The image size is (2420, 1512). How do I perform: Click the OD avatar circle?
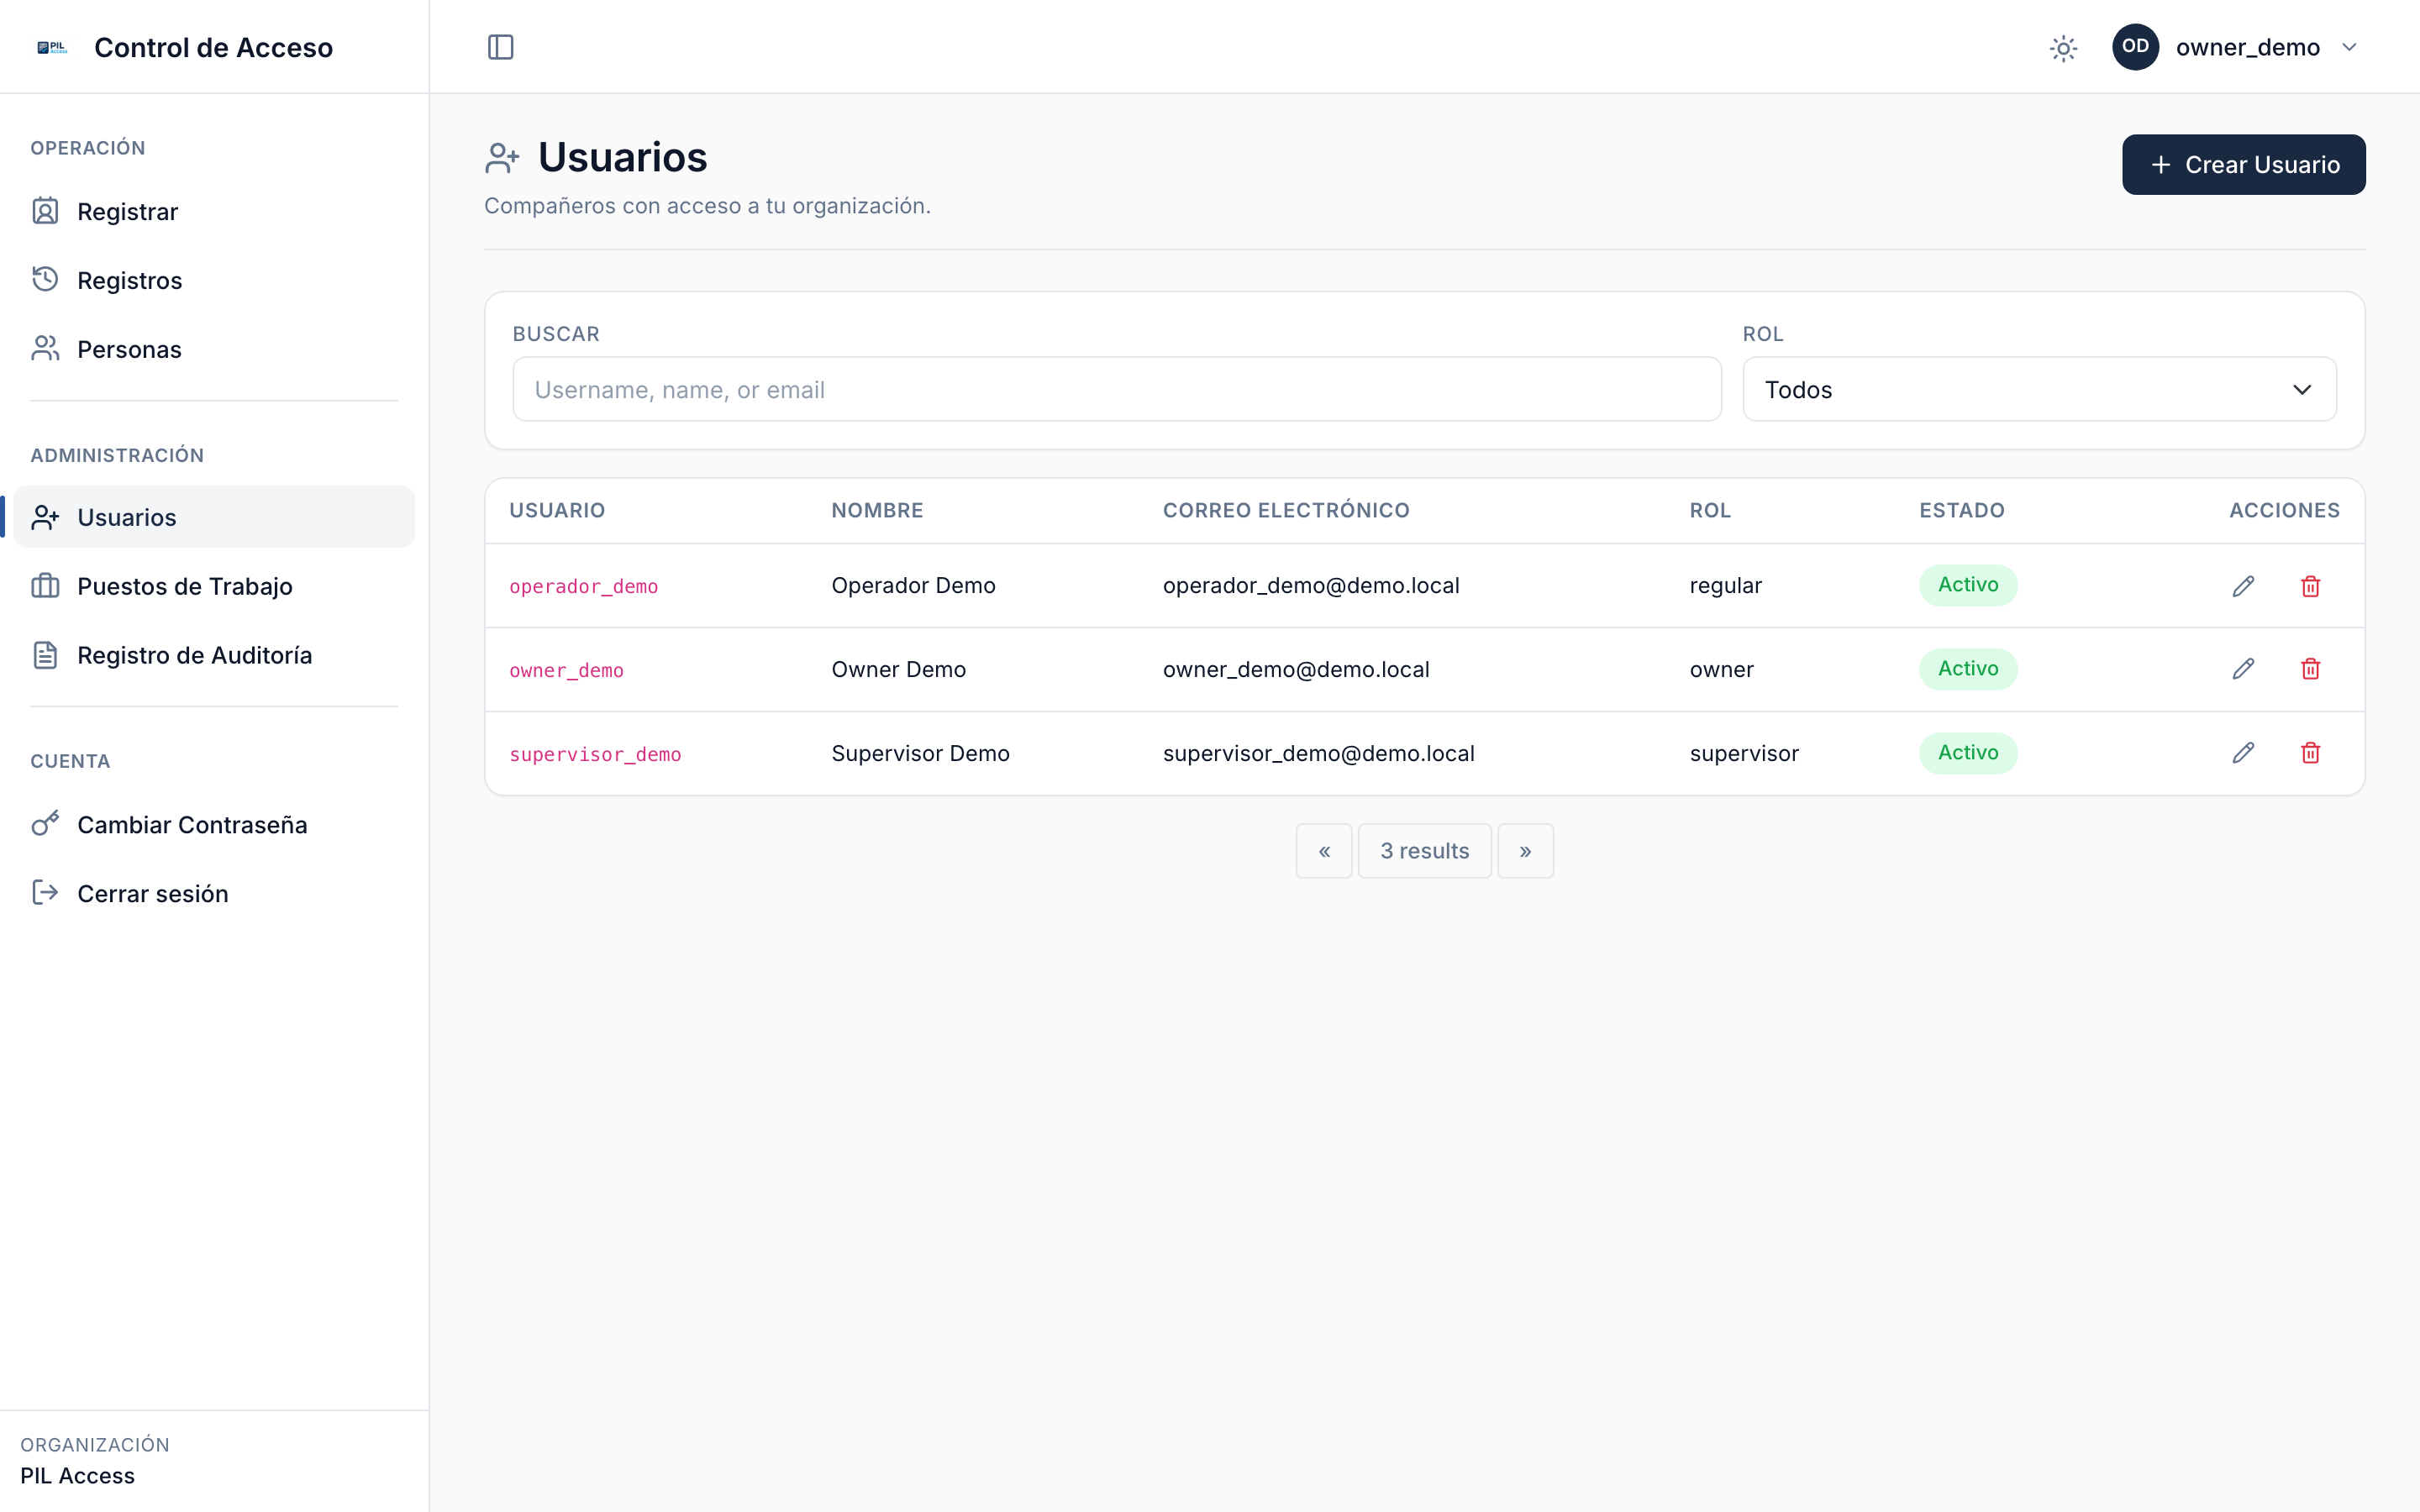[x=2135, y=47]
